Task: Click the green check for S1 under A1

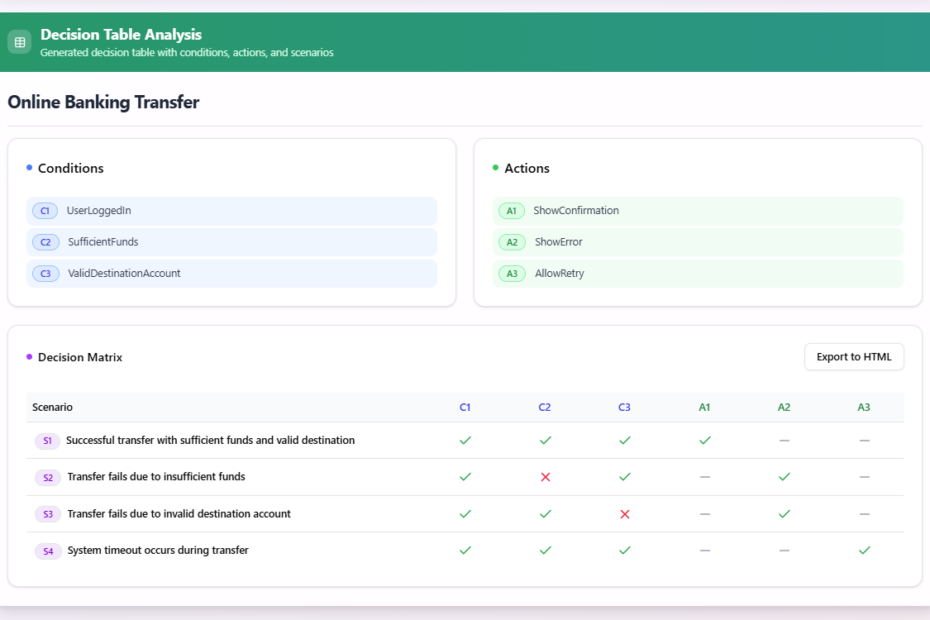Action: tap(705, 440)
